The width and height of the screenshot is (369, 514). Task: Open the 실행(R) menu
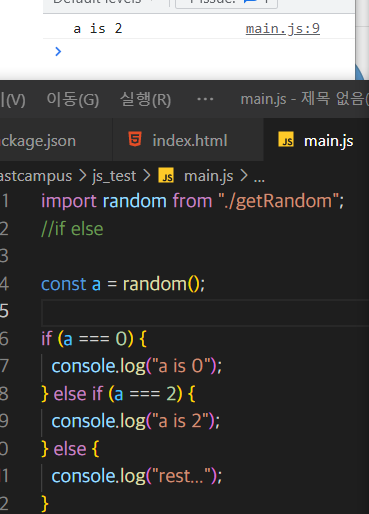pos(145,99)
